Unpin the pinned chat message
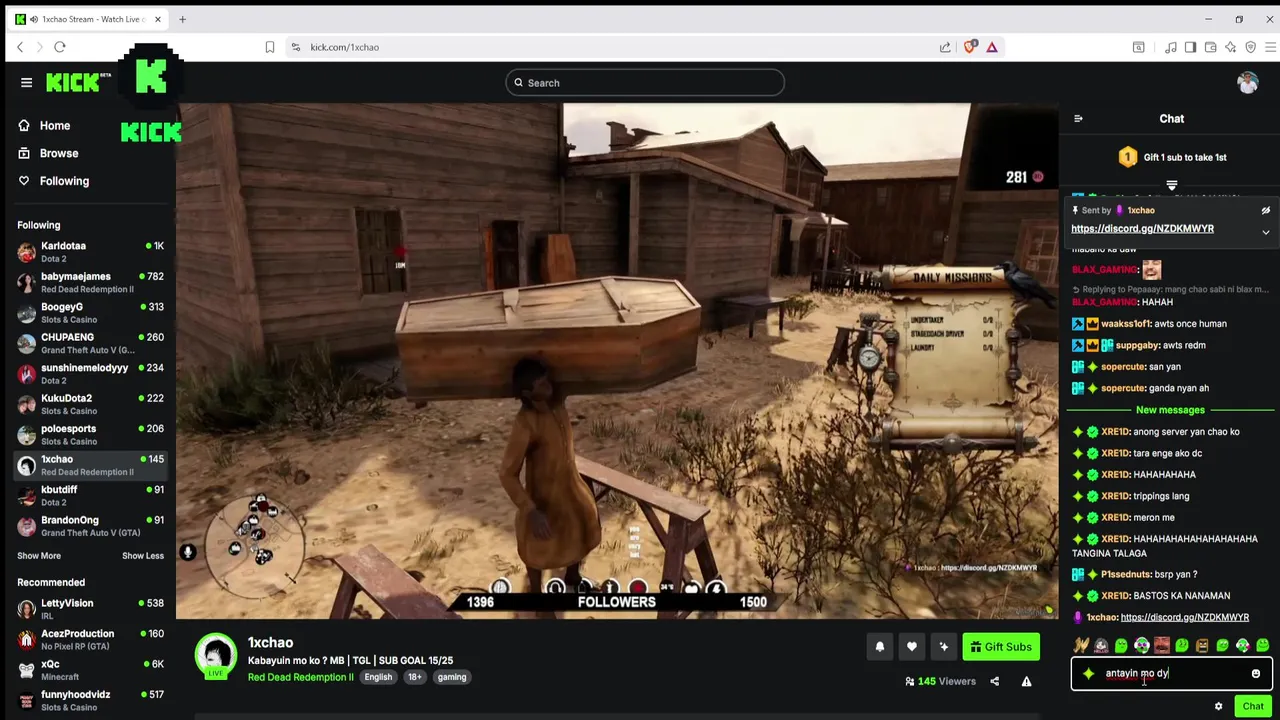 [x=1265, y=211]
